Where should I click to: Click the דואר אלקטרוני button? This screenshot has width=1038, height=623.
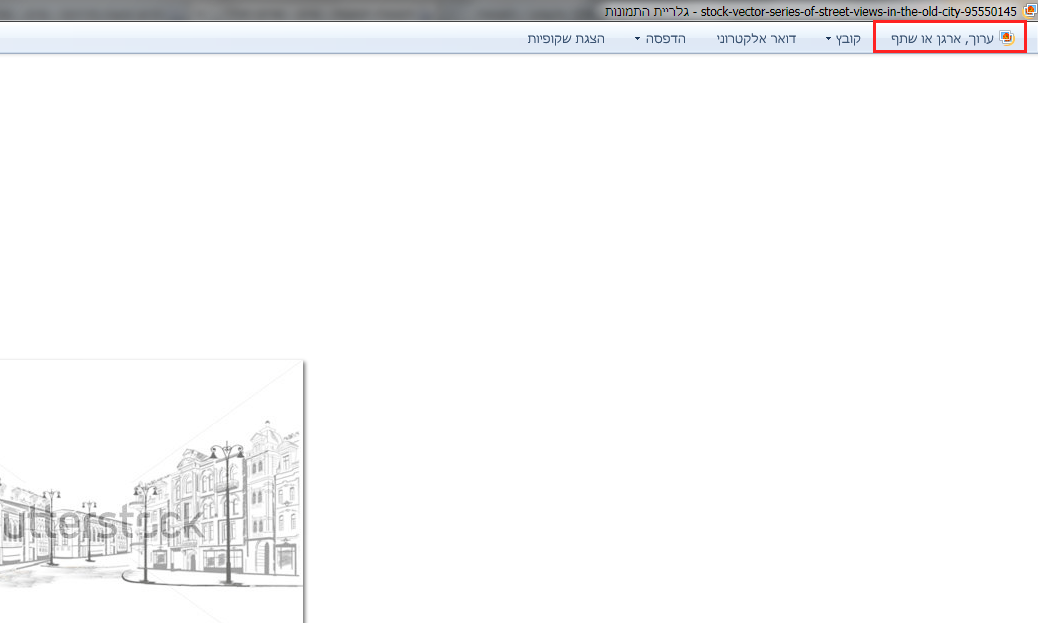pyautogui.click(x=756, y=38)
